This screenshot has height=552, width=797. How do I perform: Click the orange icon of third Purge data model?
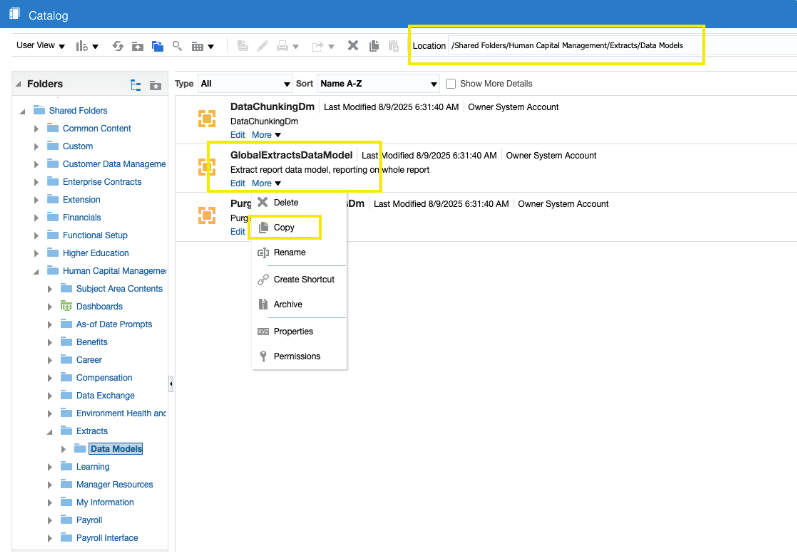207,215
